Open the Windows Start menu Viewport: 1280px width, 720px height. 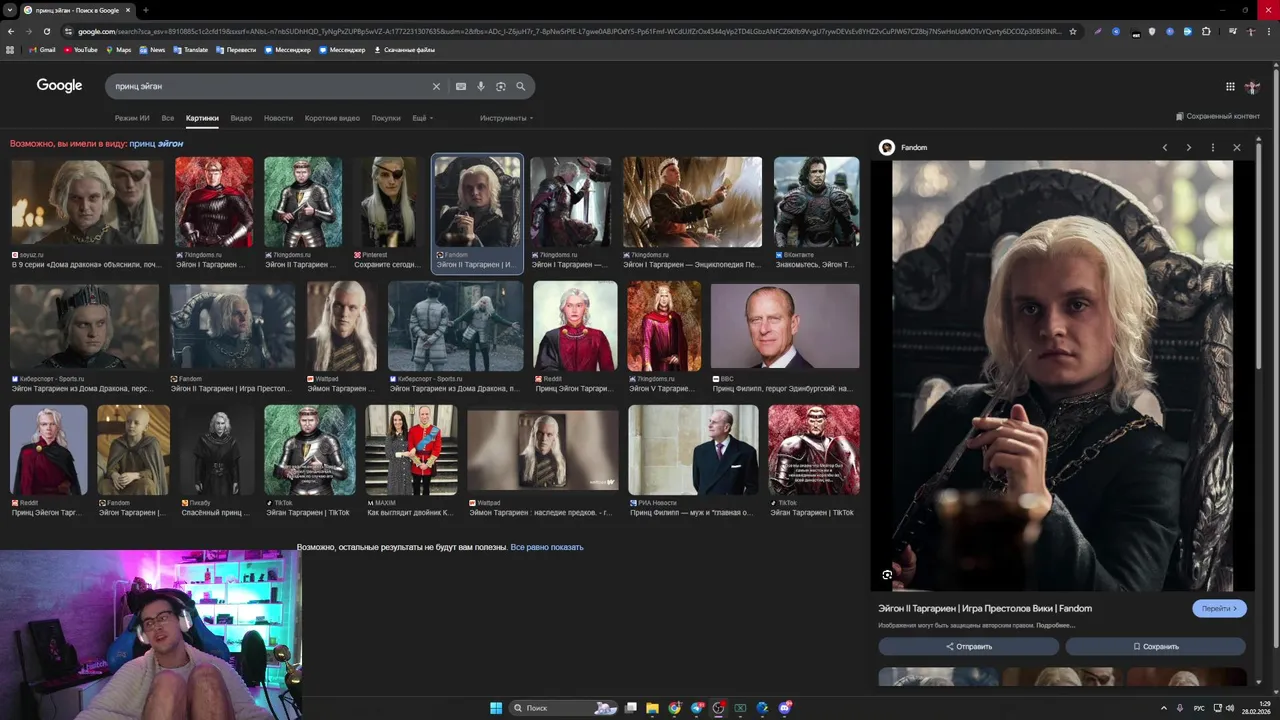point(496,708)
